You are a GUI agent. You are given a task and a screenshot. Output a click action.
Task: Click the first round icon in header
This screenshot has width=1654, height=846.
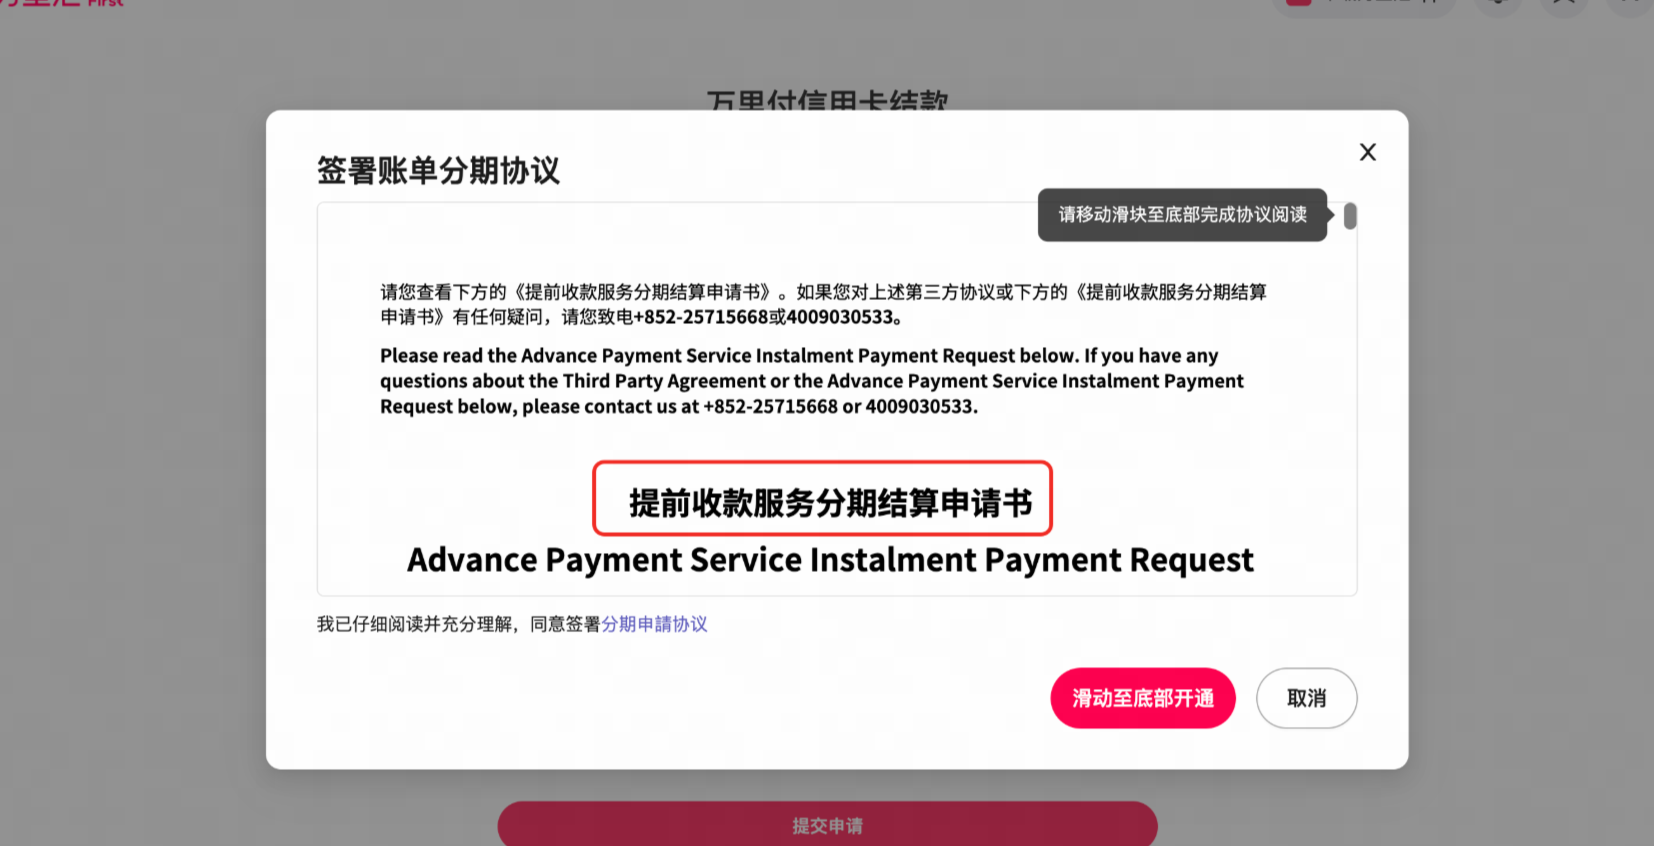(x=1497, y=5)
